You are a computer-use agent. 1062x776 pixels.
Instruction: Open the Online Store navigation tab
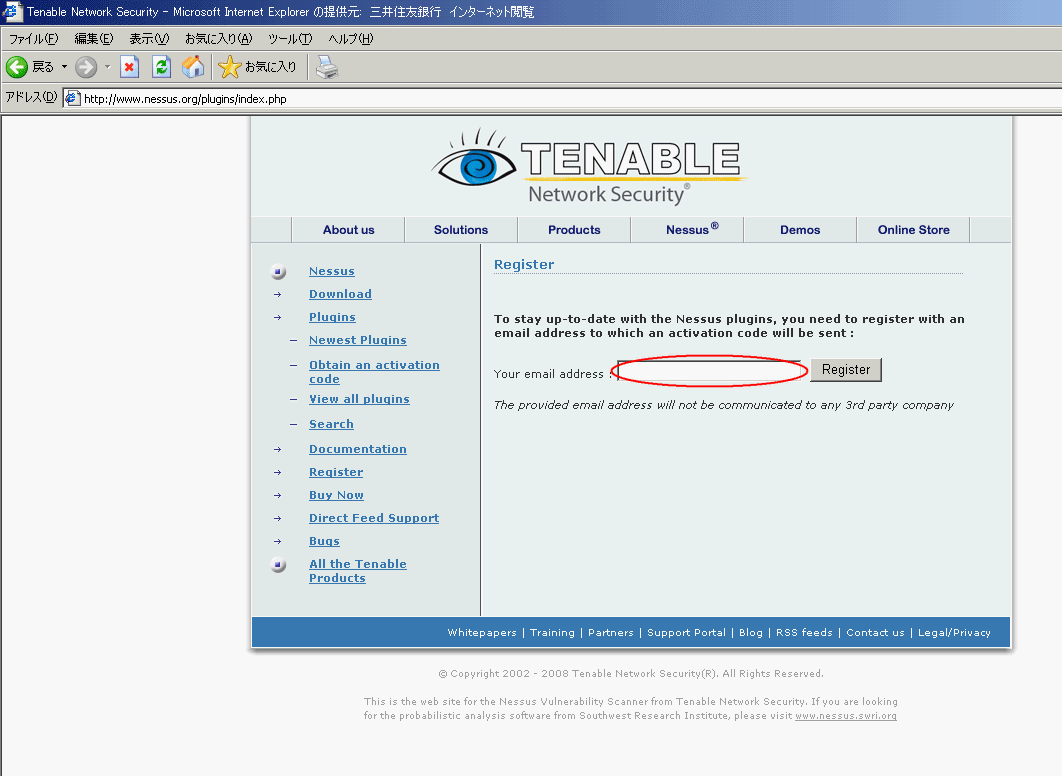click(913, 230)
